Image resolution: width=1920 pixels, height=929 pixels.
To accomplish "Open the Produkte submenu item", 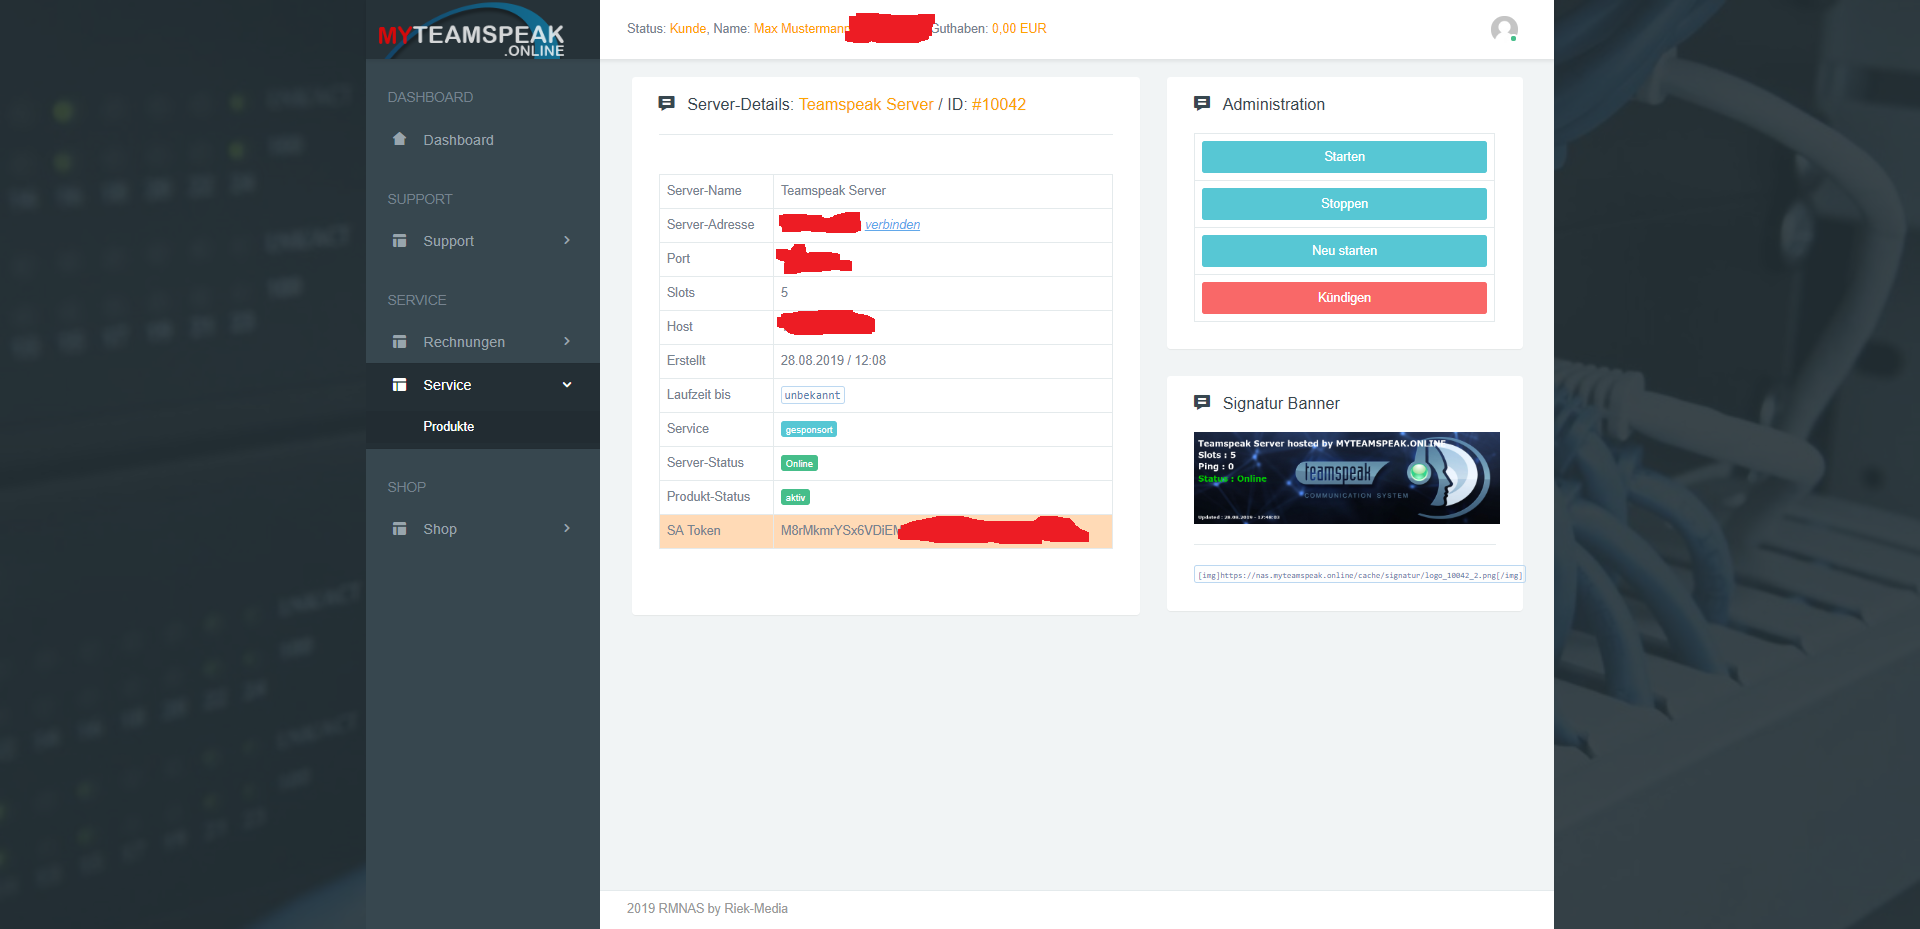I will [448, 427].
